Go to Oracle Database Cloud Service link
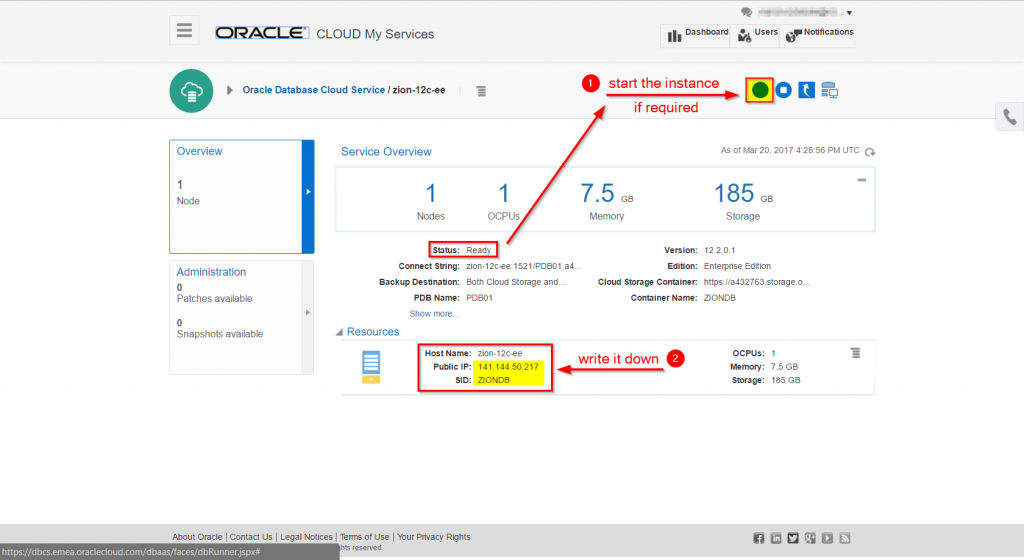Viewport: 1024px width, 560px height. point(313,90)
